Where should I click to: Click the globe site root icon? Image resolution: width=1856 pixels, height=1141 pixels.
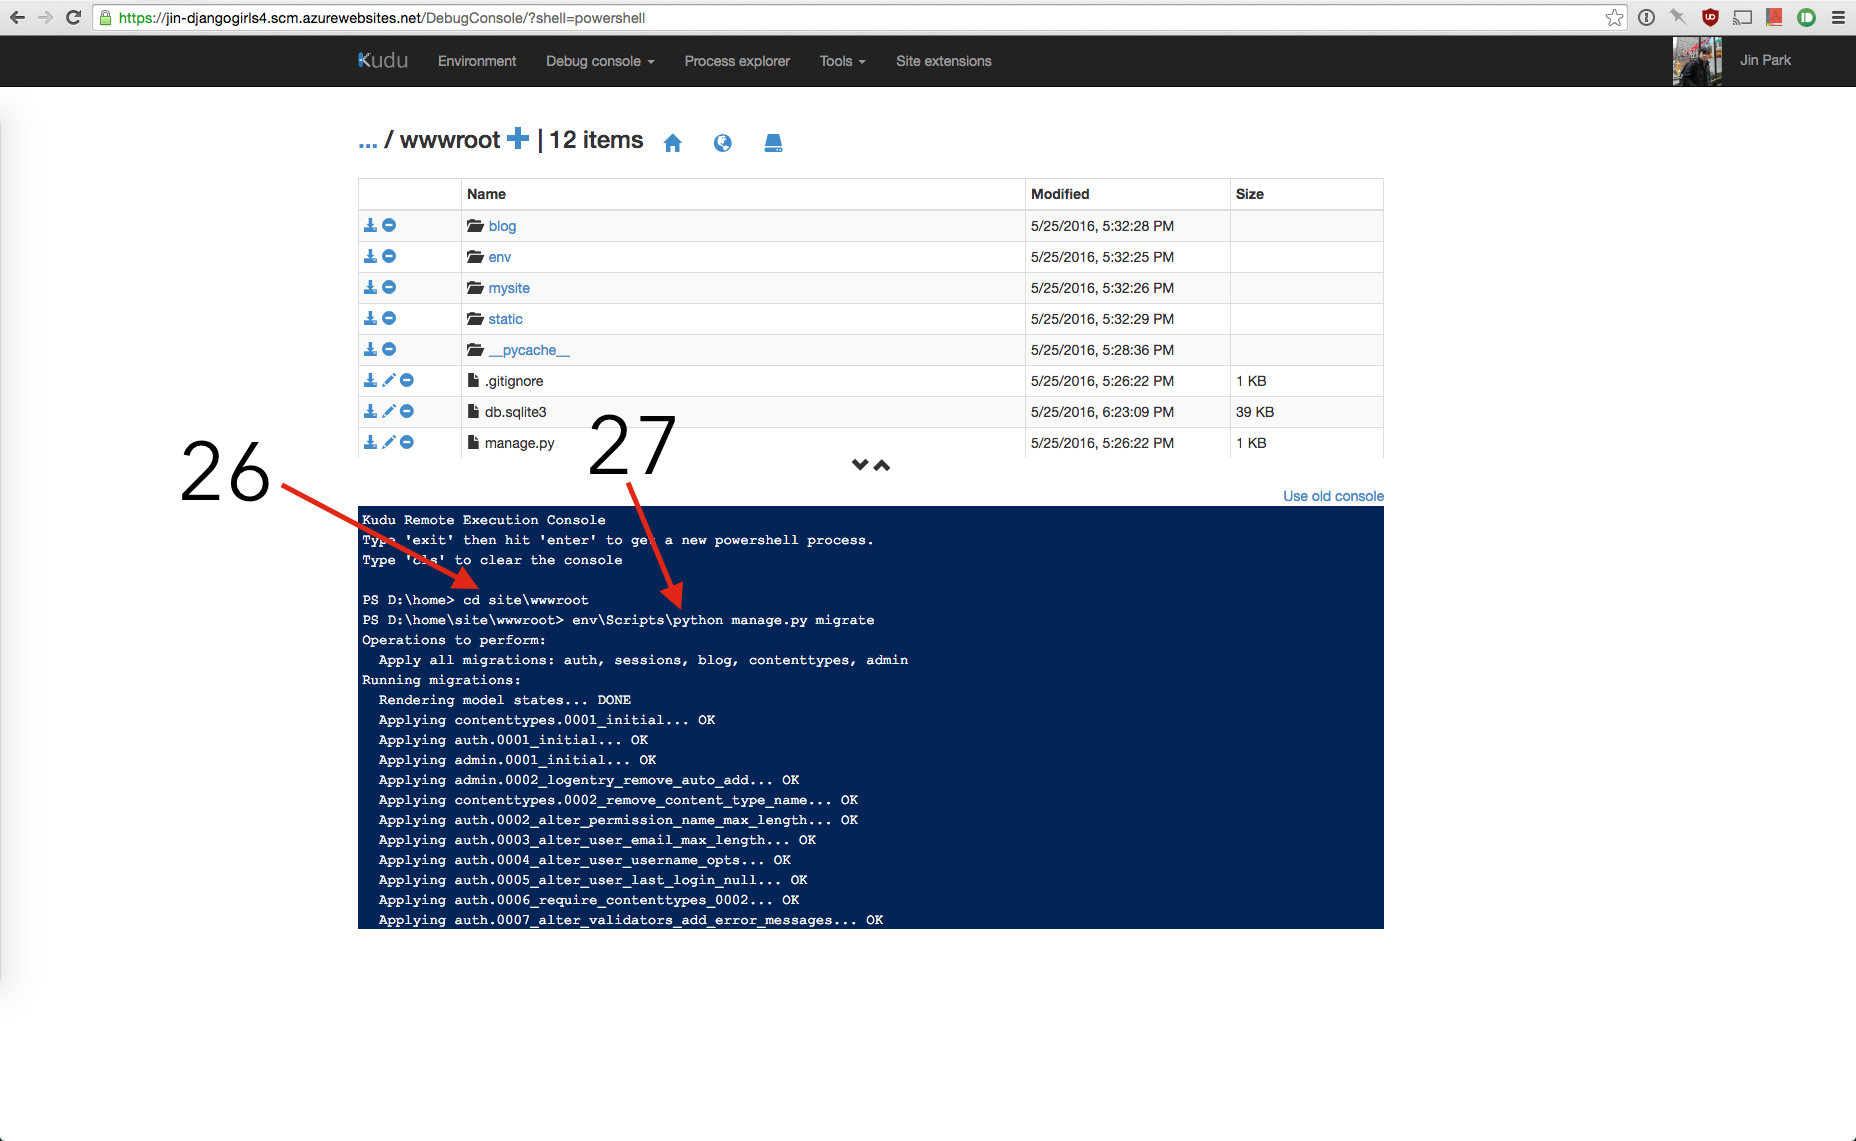point(722,143)
